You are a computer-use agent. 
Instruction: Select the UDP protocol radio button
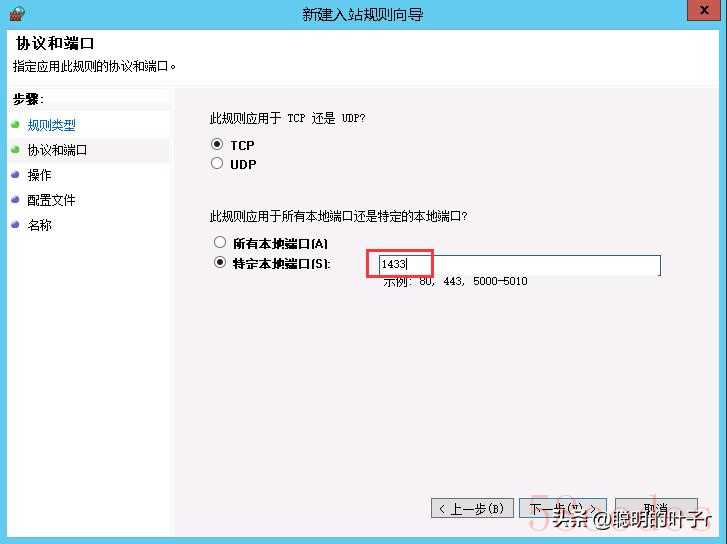click(x=217, y=163)
